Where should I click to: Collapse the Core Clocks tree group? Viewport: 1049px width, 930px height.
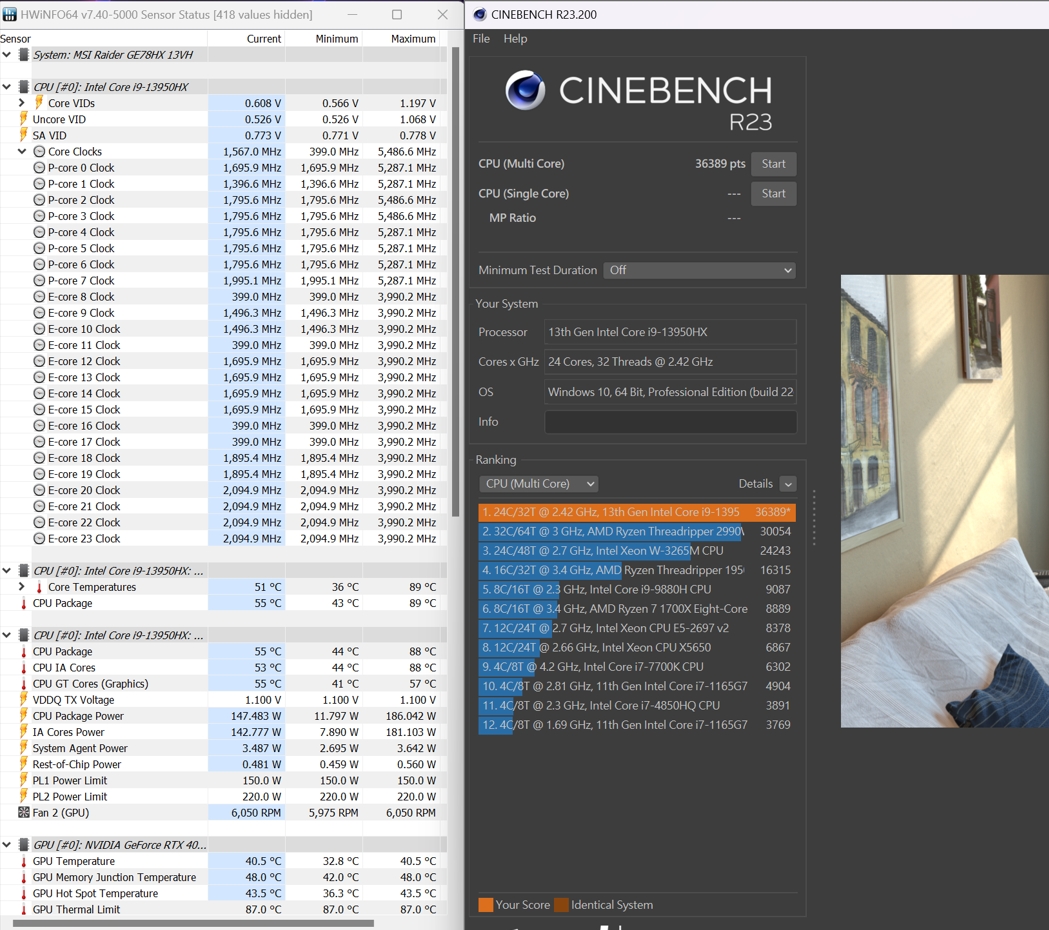pos(22,151)
